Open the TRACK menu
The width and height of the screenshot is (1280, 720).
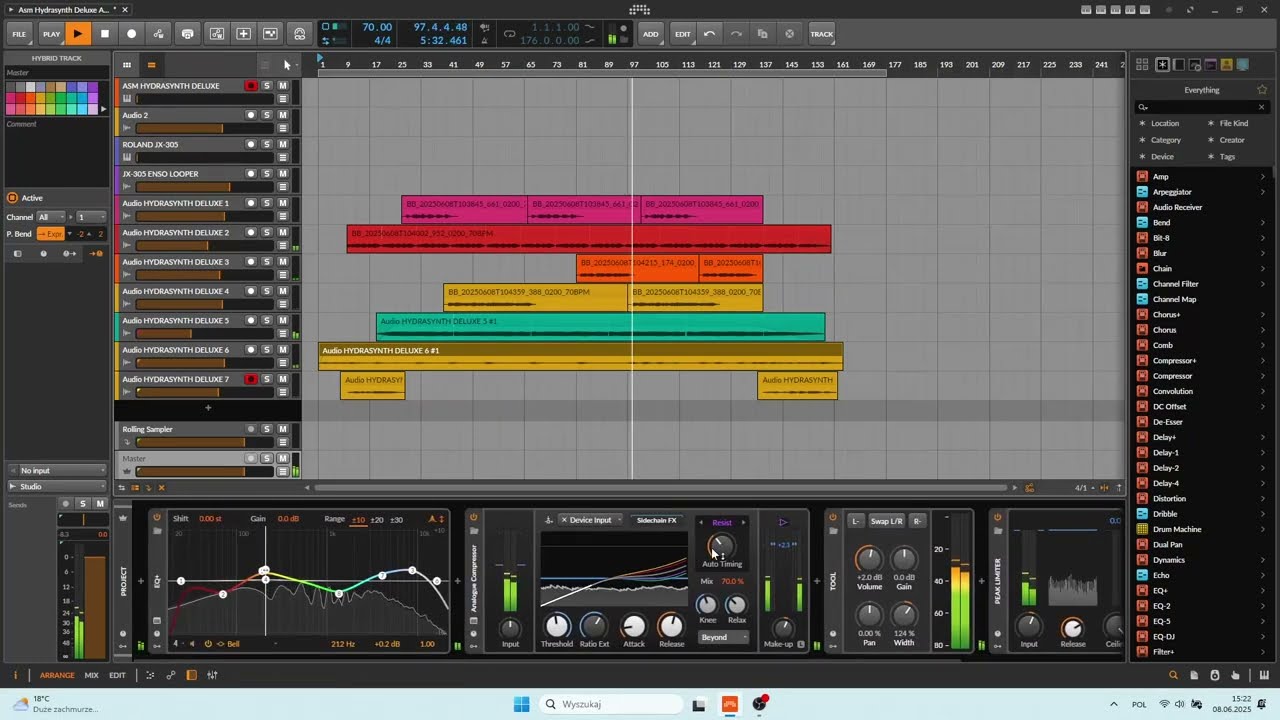point(822,34)
